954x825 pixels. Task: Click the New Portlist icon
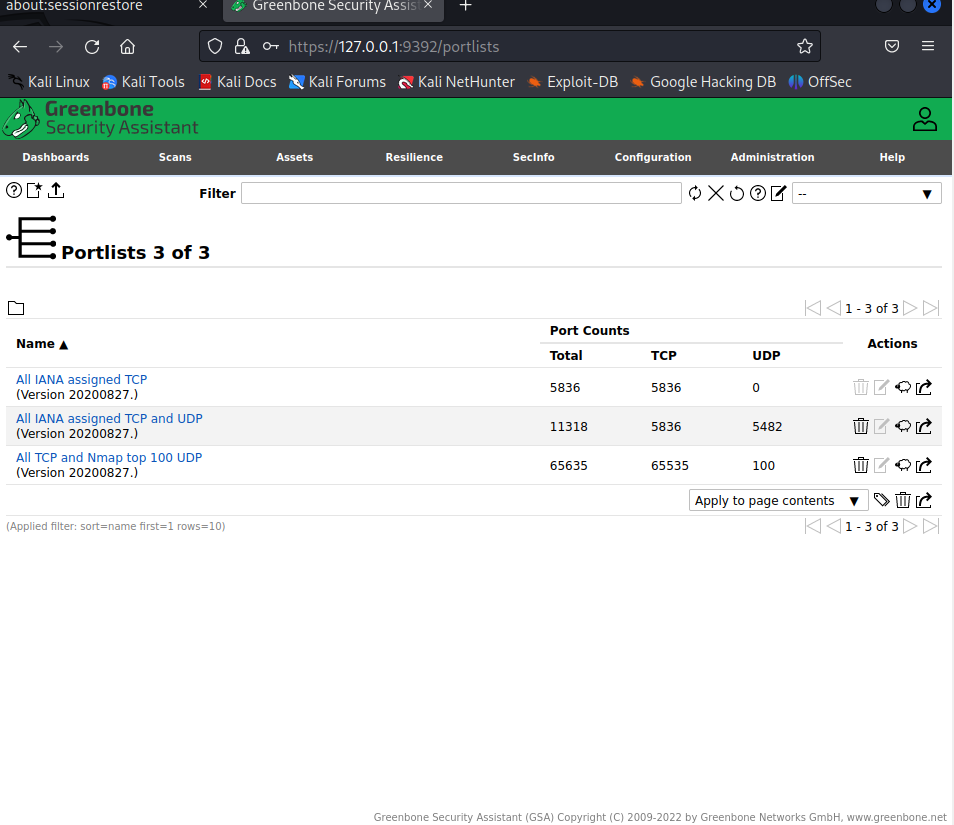tap(35, 190)
